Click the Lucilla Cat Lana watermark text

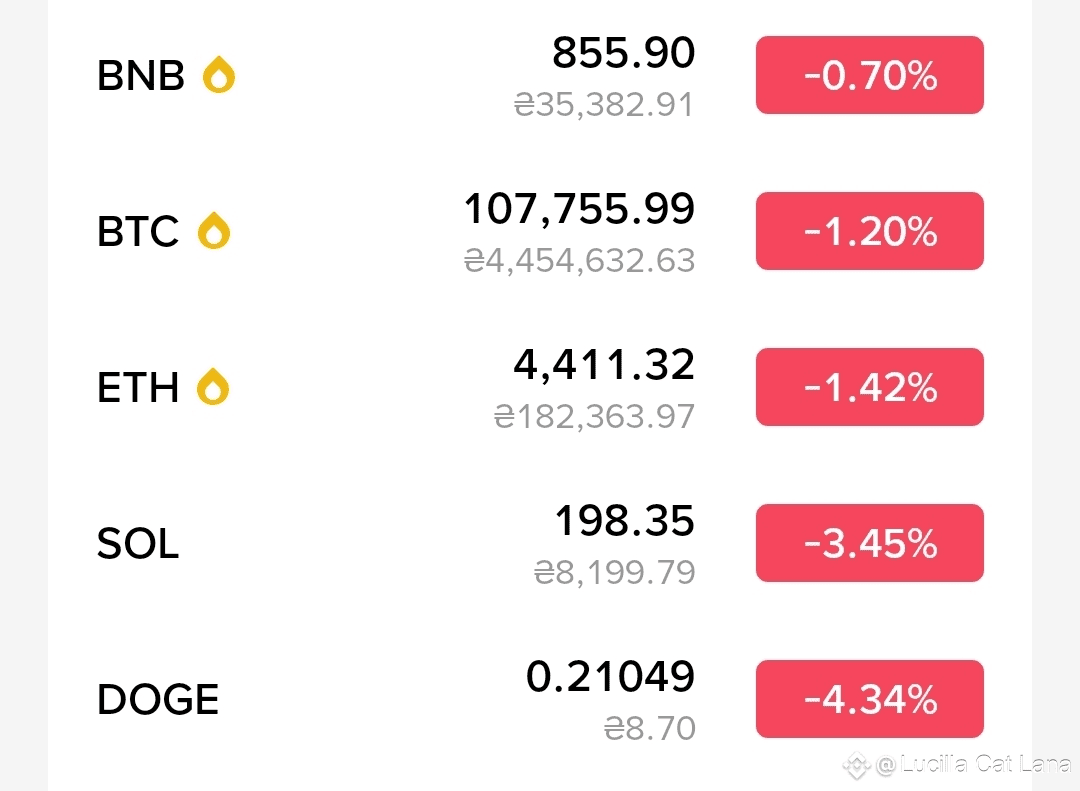coord(973,764)
